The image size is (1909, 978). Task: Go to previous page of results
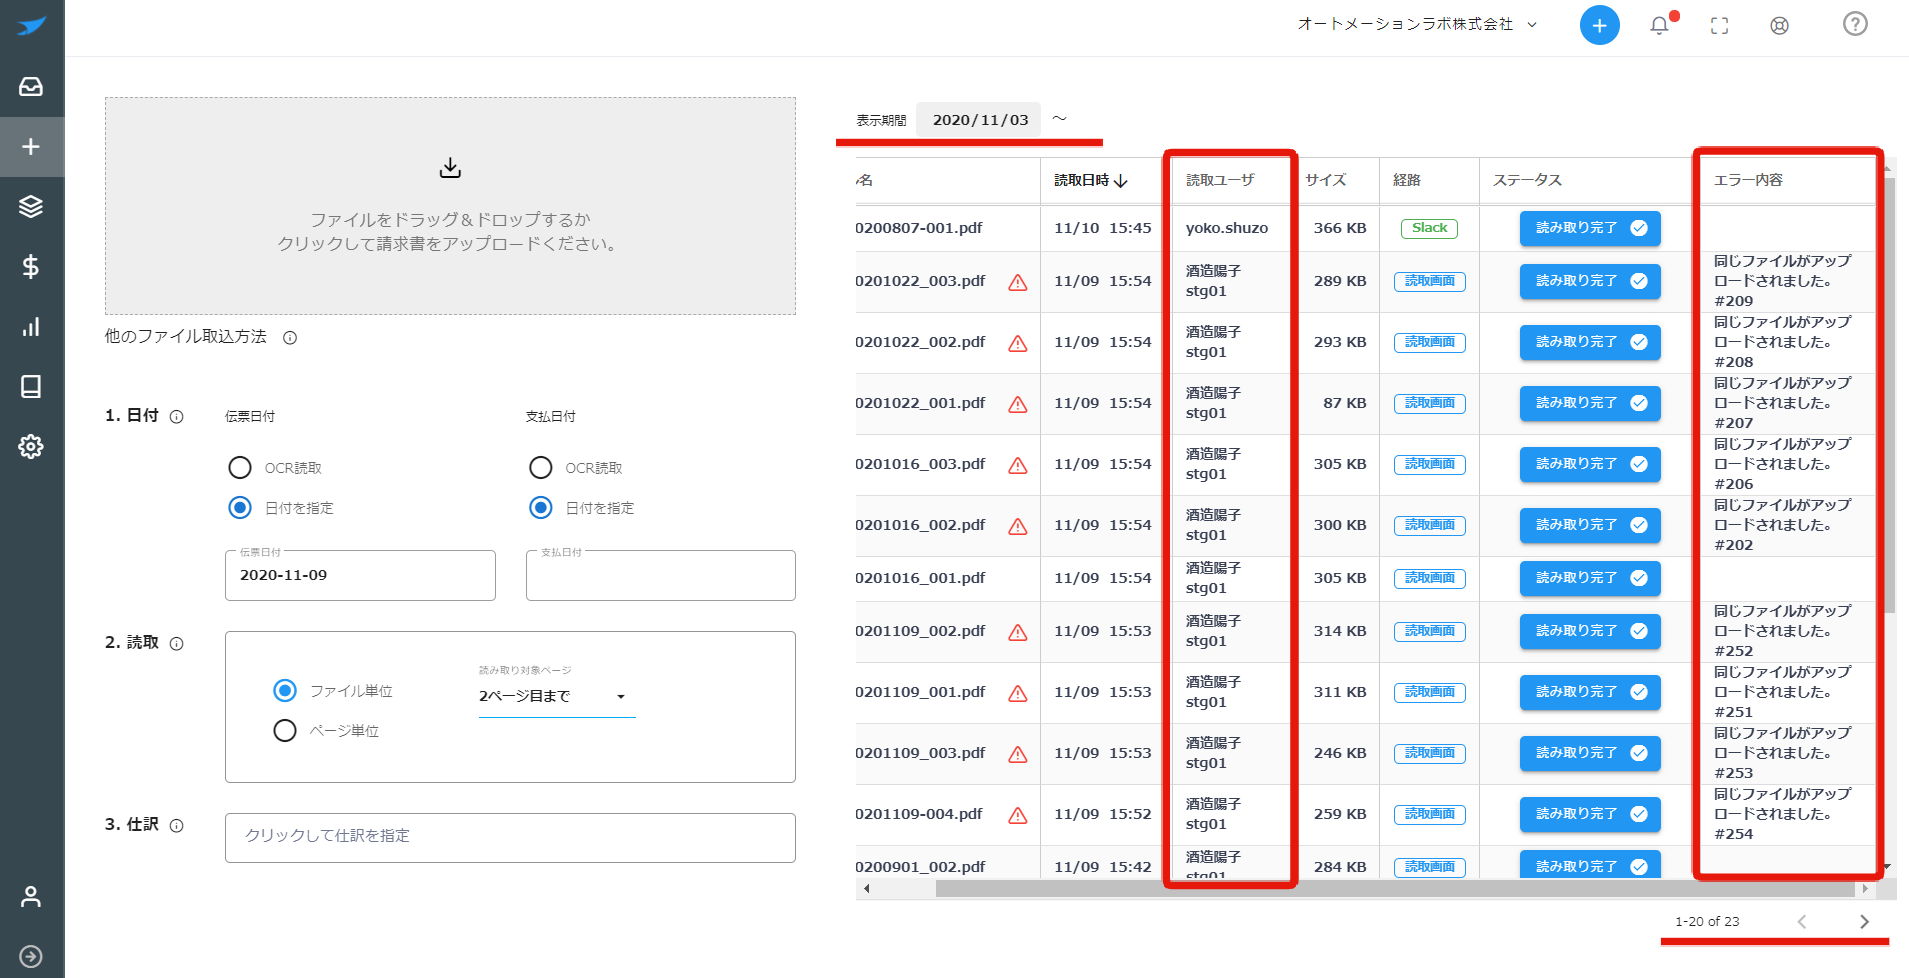click(1802, 922)
